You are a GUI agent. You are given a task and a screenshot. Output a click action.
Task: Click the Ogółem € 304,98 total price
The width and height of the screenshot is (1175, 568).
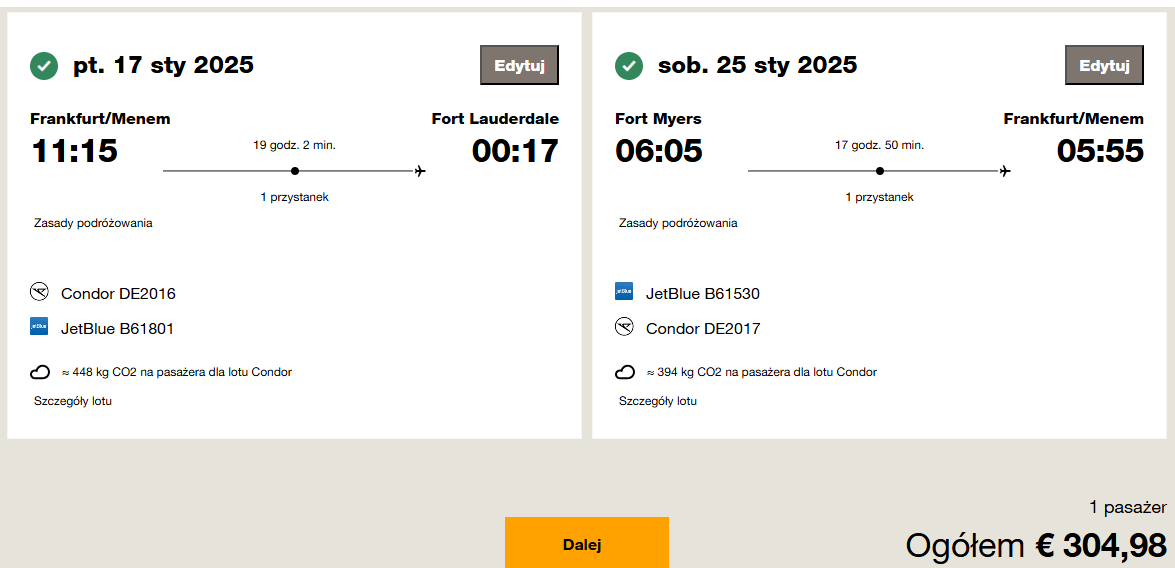[1036, 545]
